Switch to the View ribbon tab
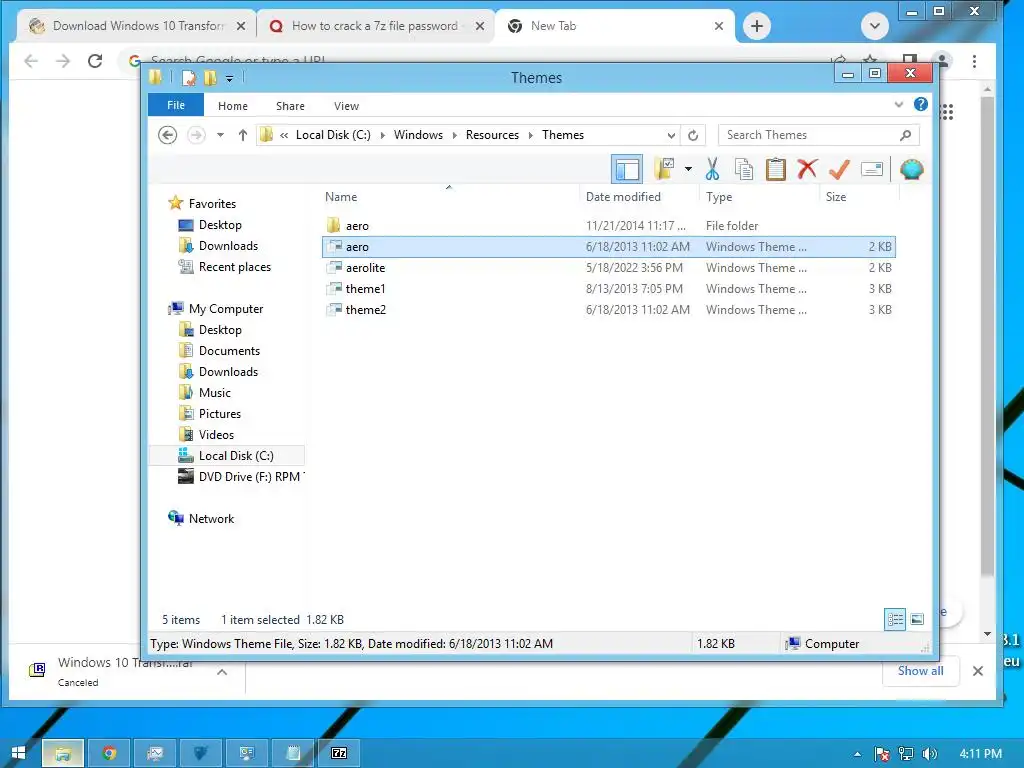The image size is (1024, 768). [x=346, y=106]
